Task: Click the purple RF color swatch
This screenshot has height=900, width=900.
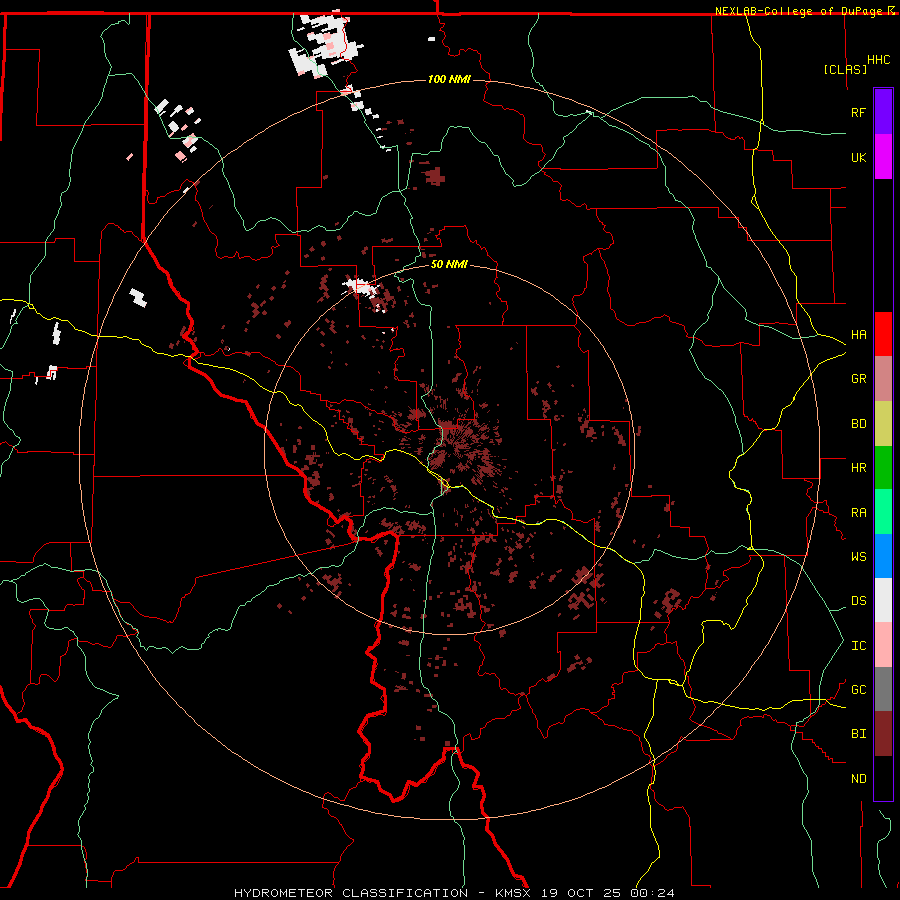Action: pyautogui.click(x=883, y=112)
